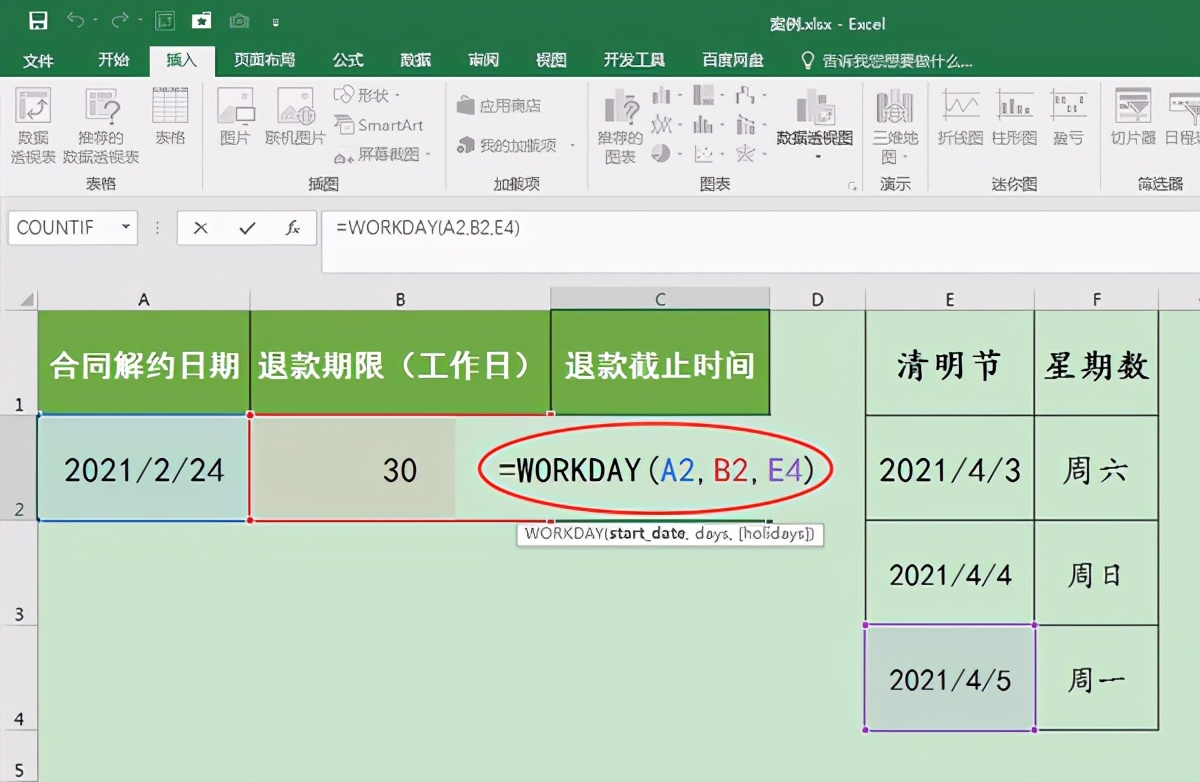This screenshot has width=1200, height=782.
Task: Insert a SmartArt graphic
Action: [378, 125]
